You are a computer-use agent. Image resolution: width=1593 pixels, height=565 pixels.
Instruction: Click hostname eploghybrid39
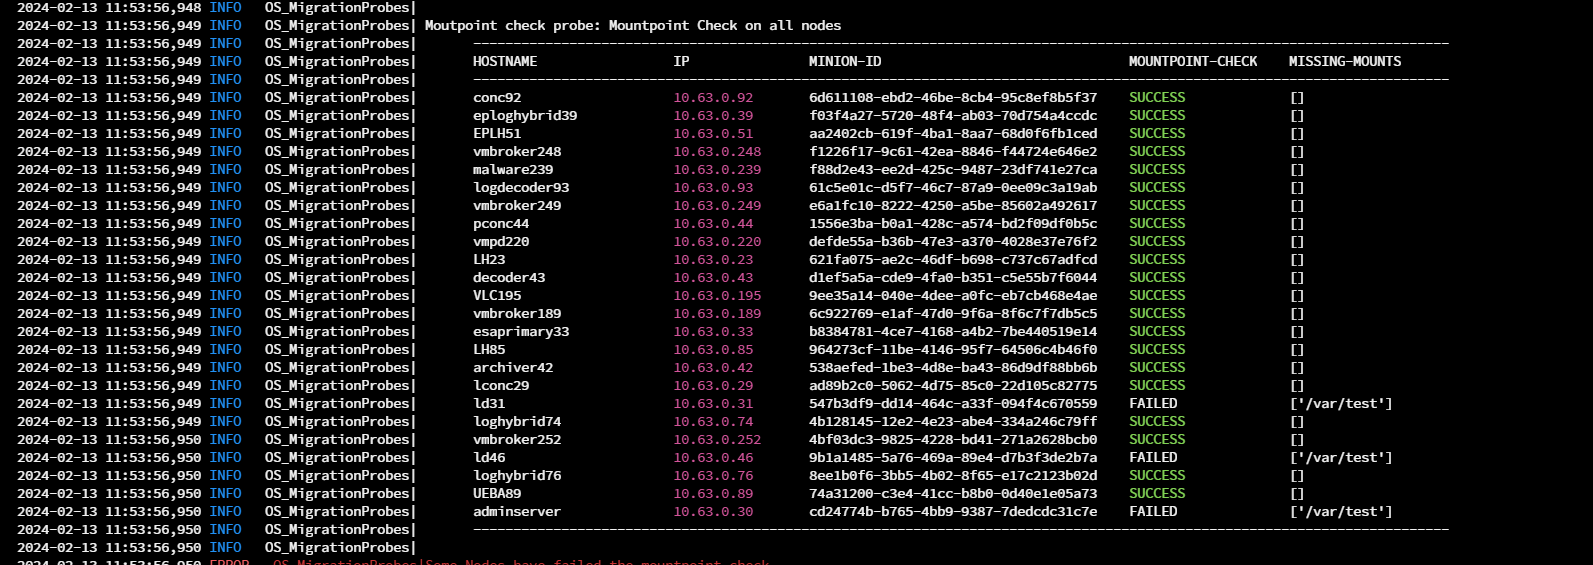(x=525, y=115)
